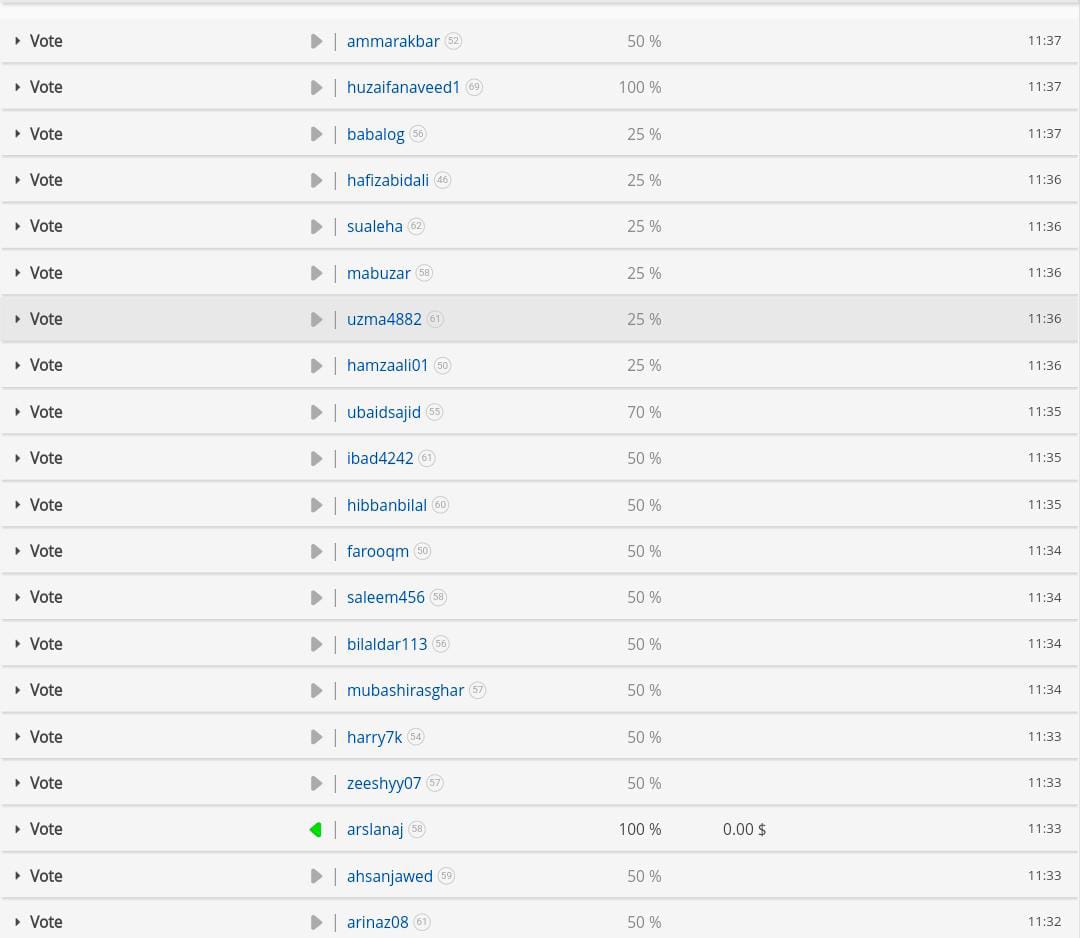Click the green arrow icon beside arslanaj

(316, 830)
